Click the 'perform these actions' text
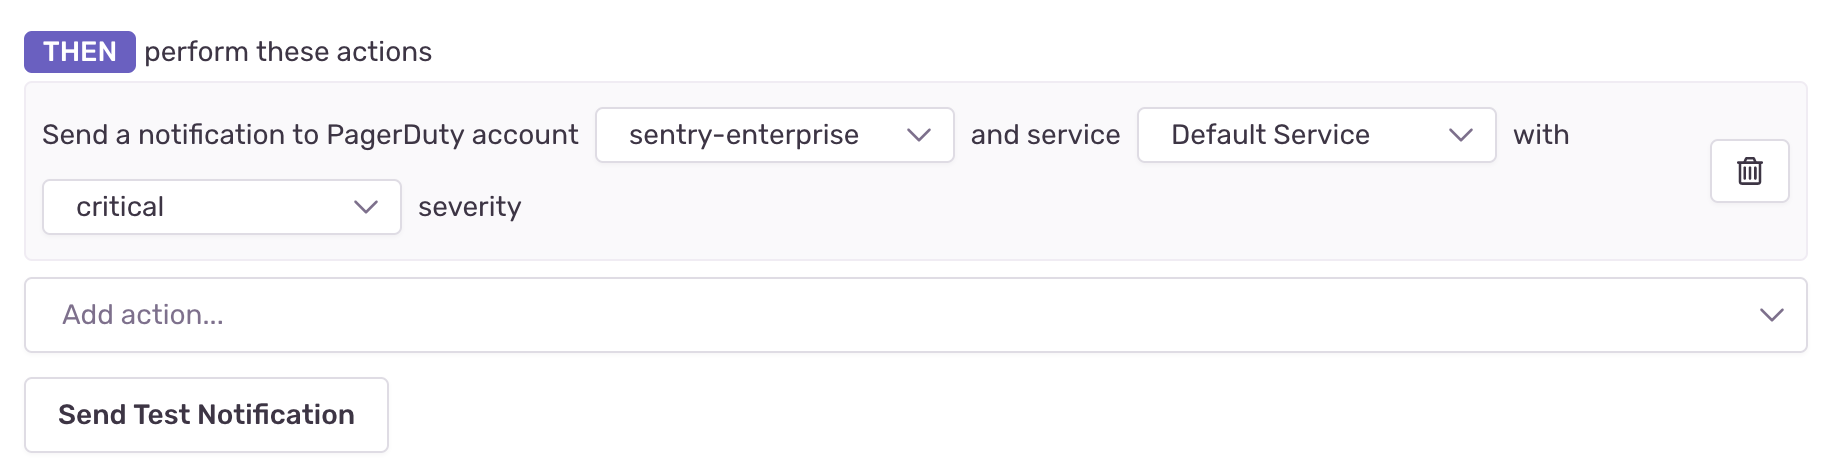 (288, 52)
